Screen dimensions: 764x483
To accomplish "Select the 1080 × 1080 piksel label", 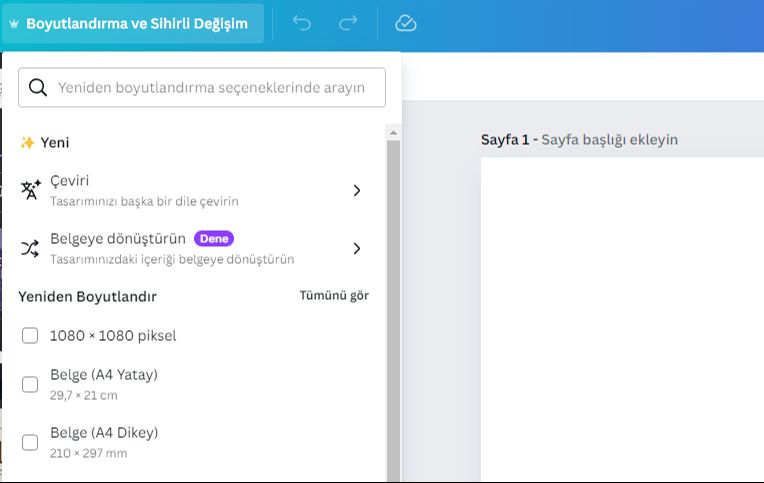I will coord(113,335).
